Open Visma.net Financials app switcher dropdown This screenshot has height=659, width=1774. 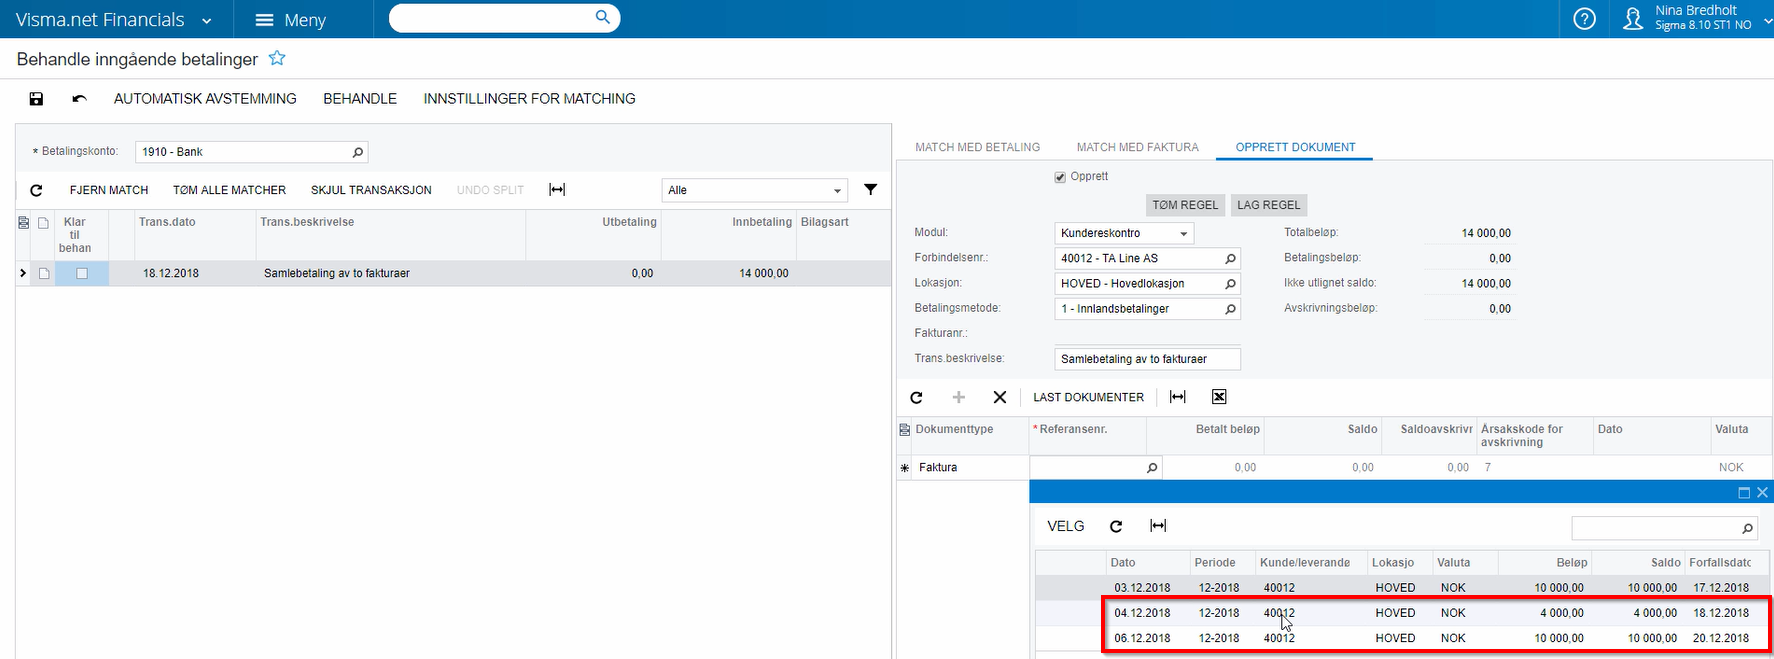point(206,20)
